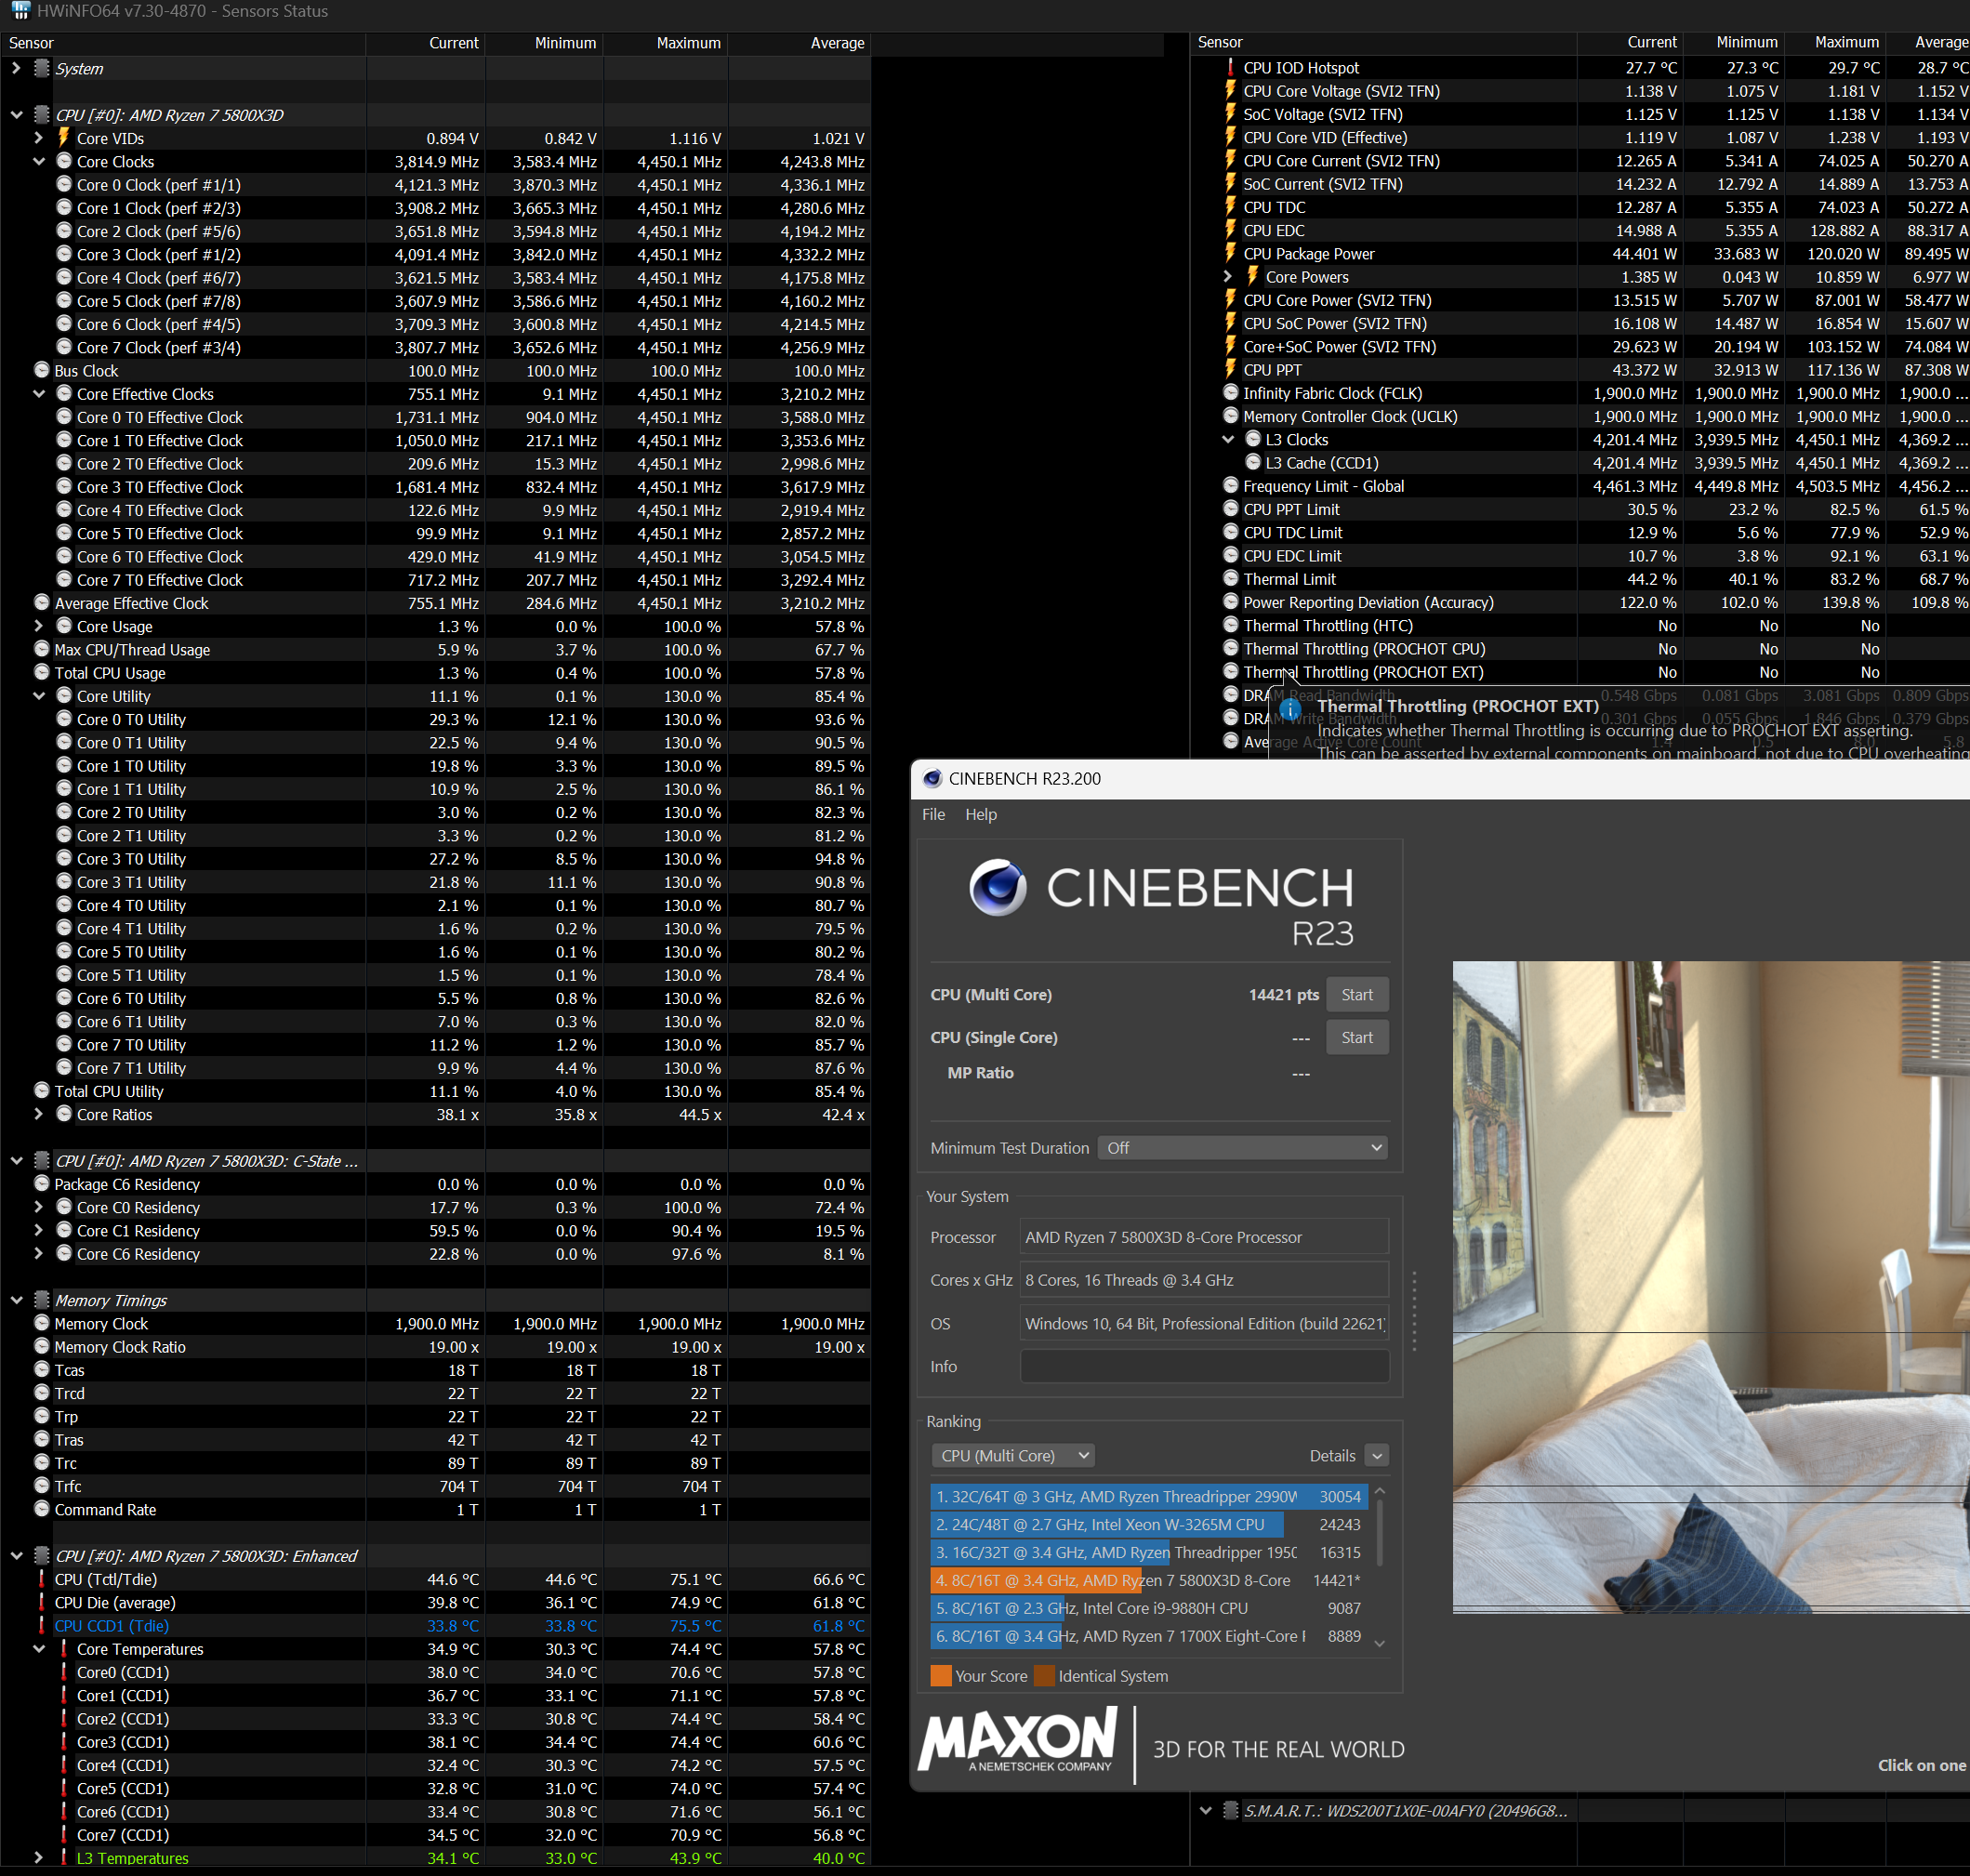Collapse the CPU [#0] AMD Ryzen 7 5800X3D group
1970x1876 pixels.
16,115
